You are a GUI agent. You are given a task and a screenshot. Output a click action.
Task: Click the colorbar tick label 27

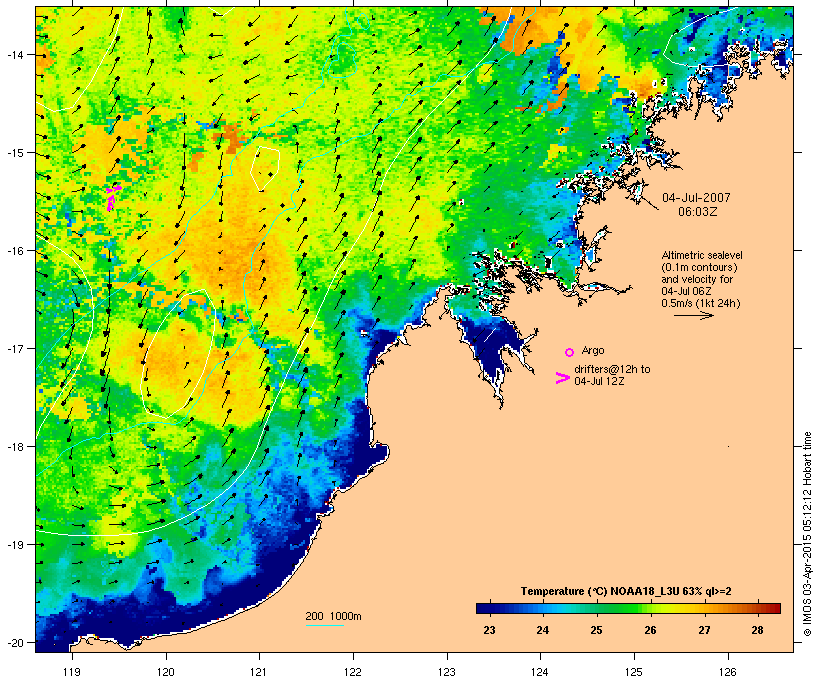coord(704,630)
